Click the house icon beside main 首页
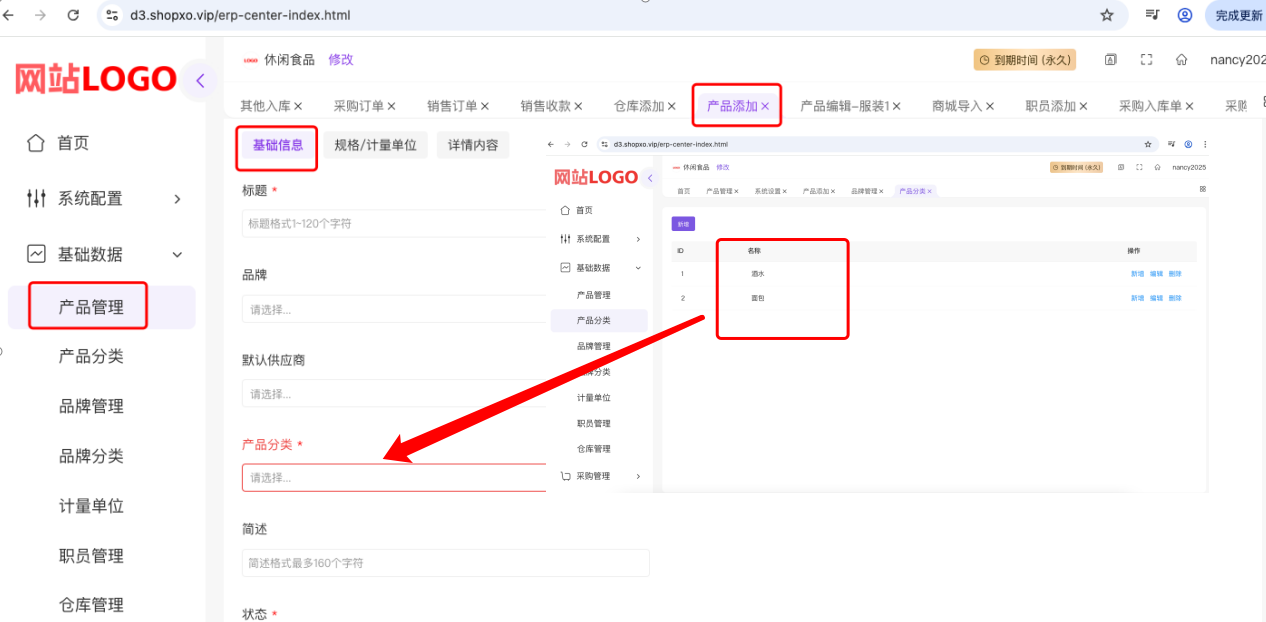1266x622 pixels. pos(36,143)
